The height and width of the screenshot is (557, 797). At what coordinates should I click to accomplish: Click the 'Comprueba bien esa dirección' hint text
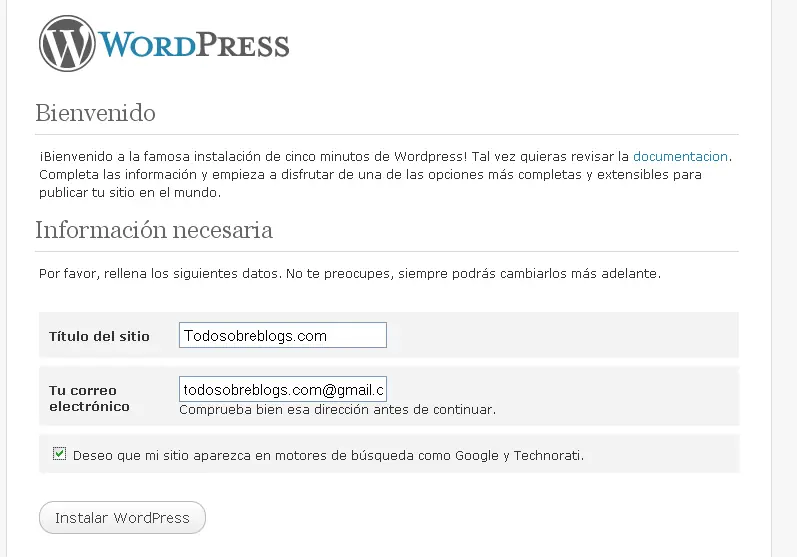pyautogui.click(x=338, y=410)
